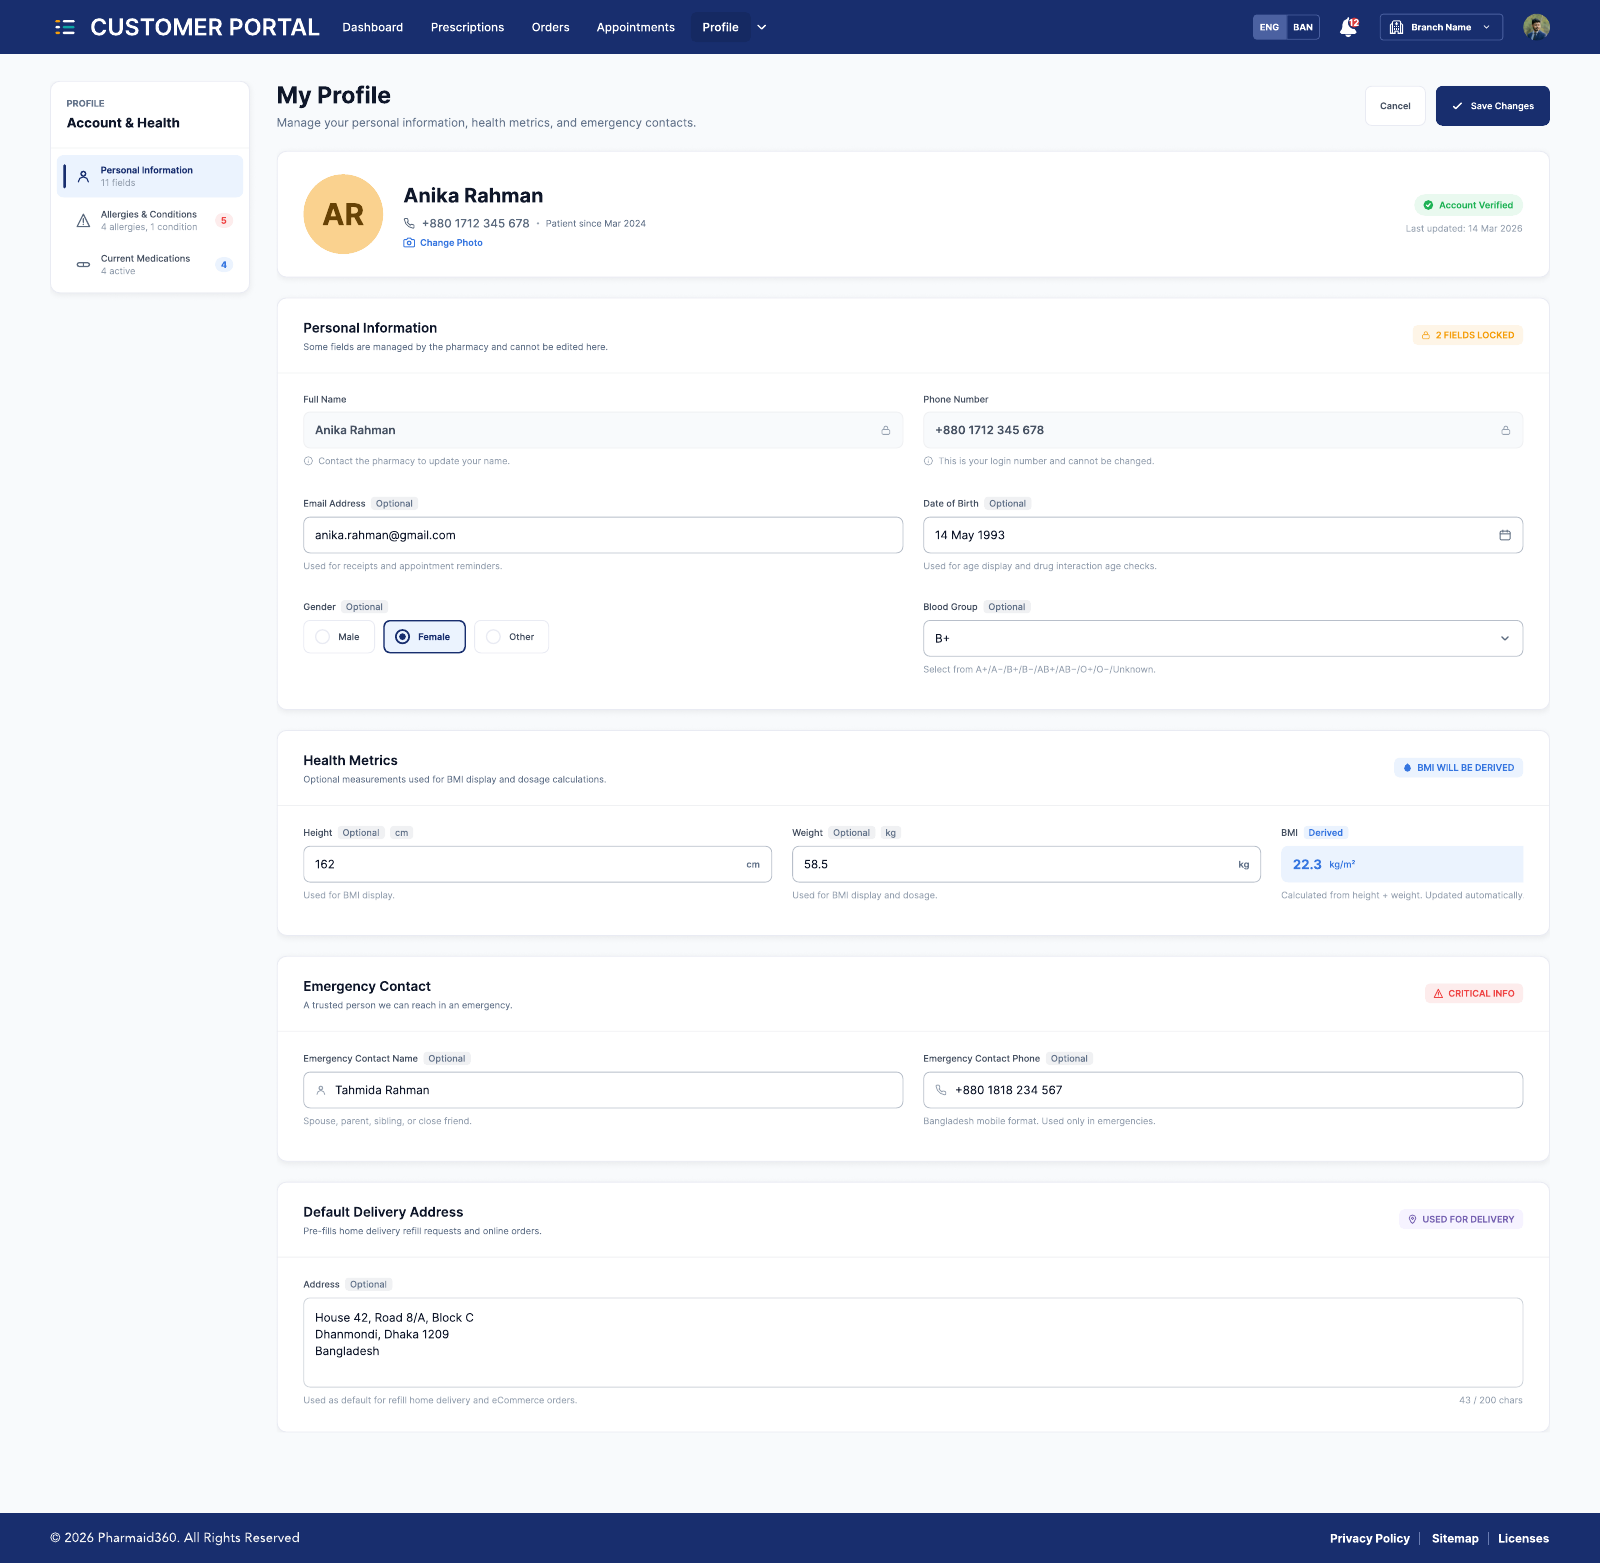The image size is (1600, 1564).
Task: Select Personal Information sidebar section
Action: click(x=150, y=176)
